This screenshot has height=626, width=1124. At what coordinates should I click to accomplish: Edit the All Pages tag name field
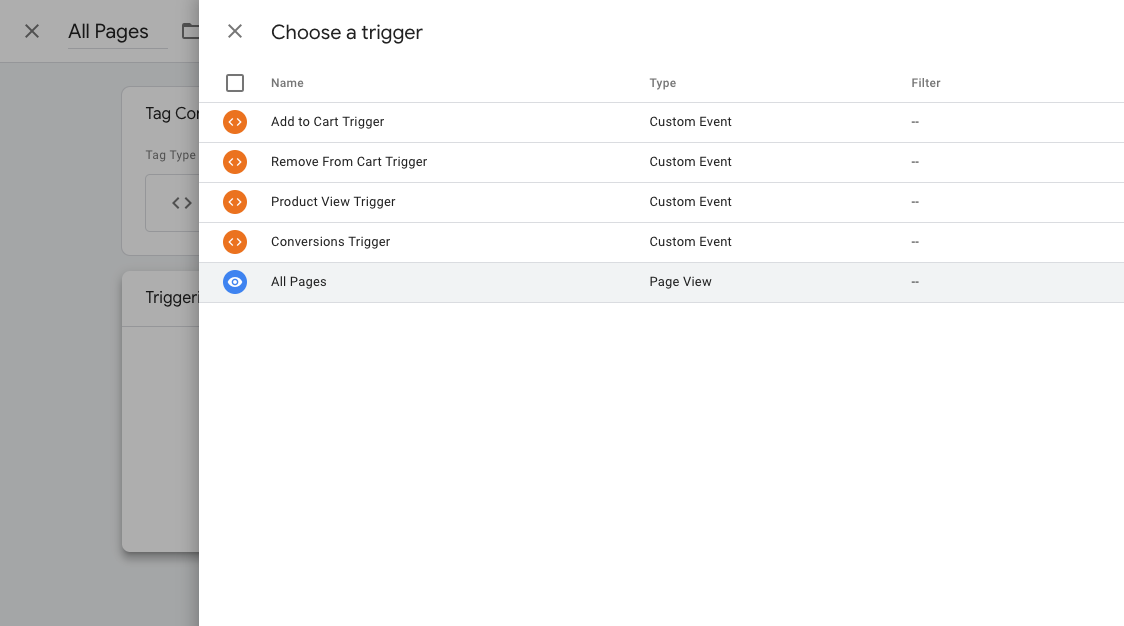pos(118,32)
